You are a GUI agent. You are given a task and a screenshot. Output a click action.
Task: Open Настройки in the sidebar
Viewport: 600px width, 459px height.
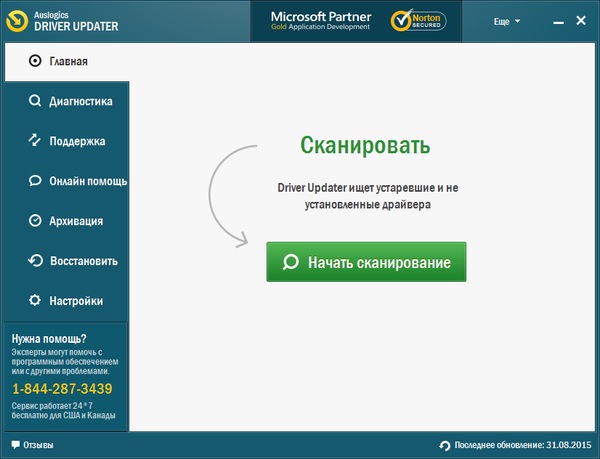[67, 301]
